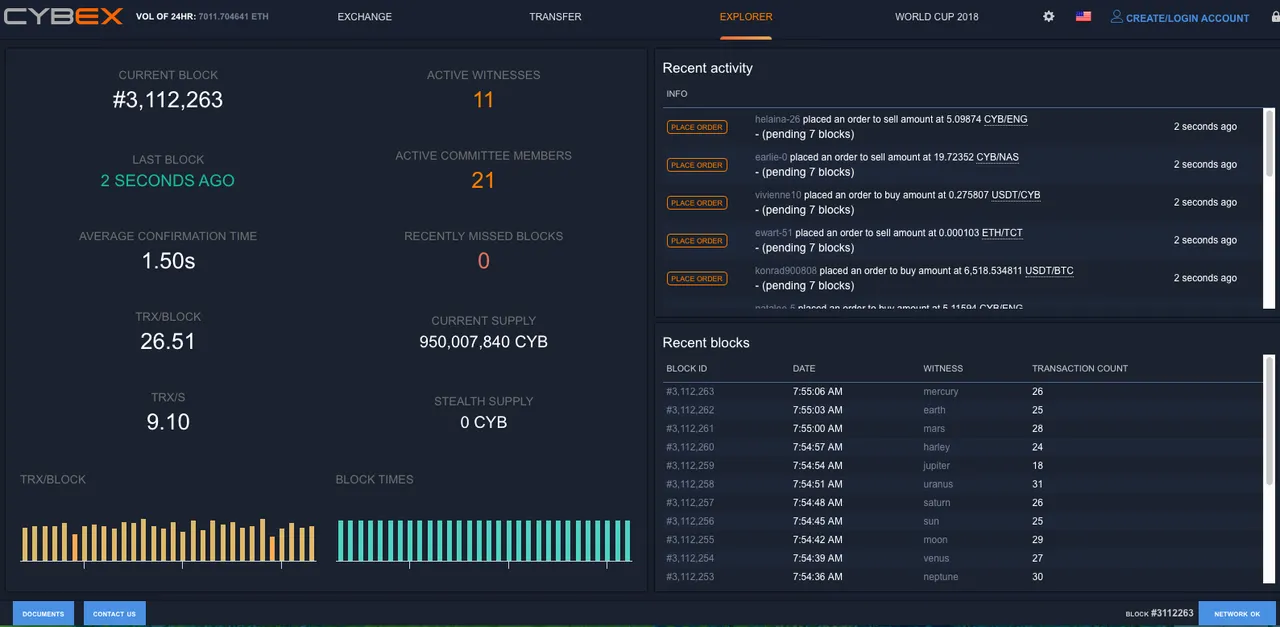Open the vivienne10 account link
This screenshot has height=627, width=1280.
pos(778,195)
